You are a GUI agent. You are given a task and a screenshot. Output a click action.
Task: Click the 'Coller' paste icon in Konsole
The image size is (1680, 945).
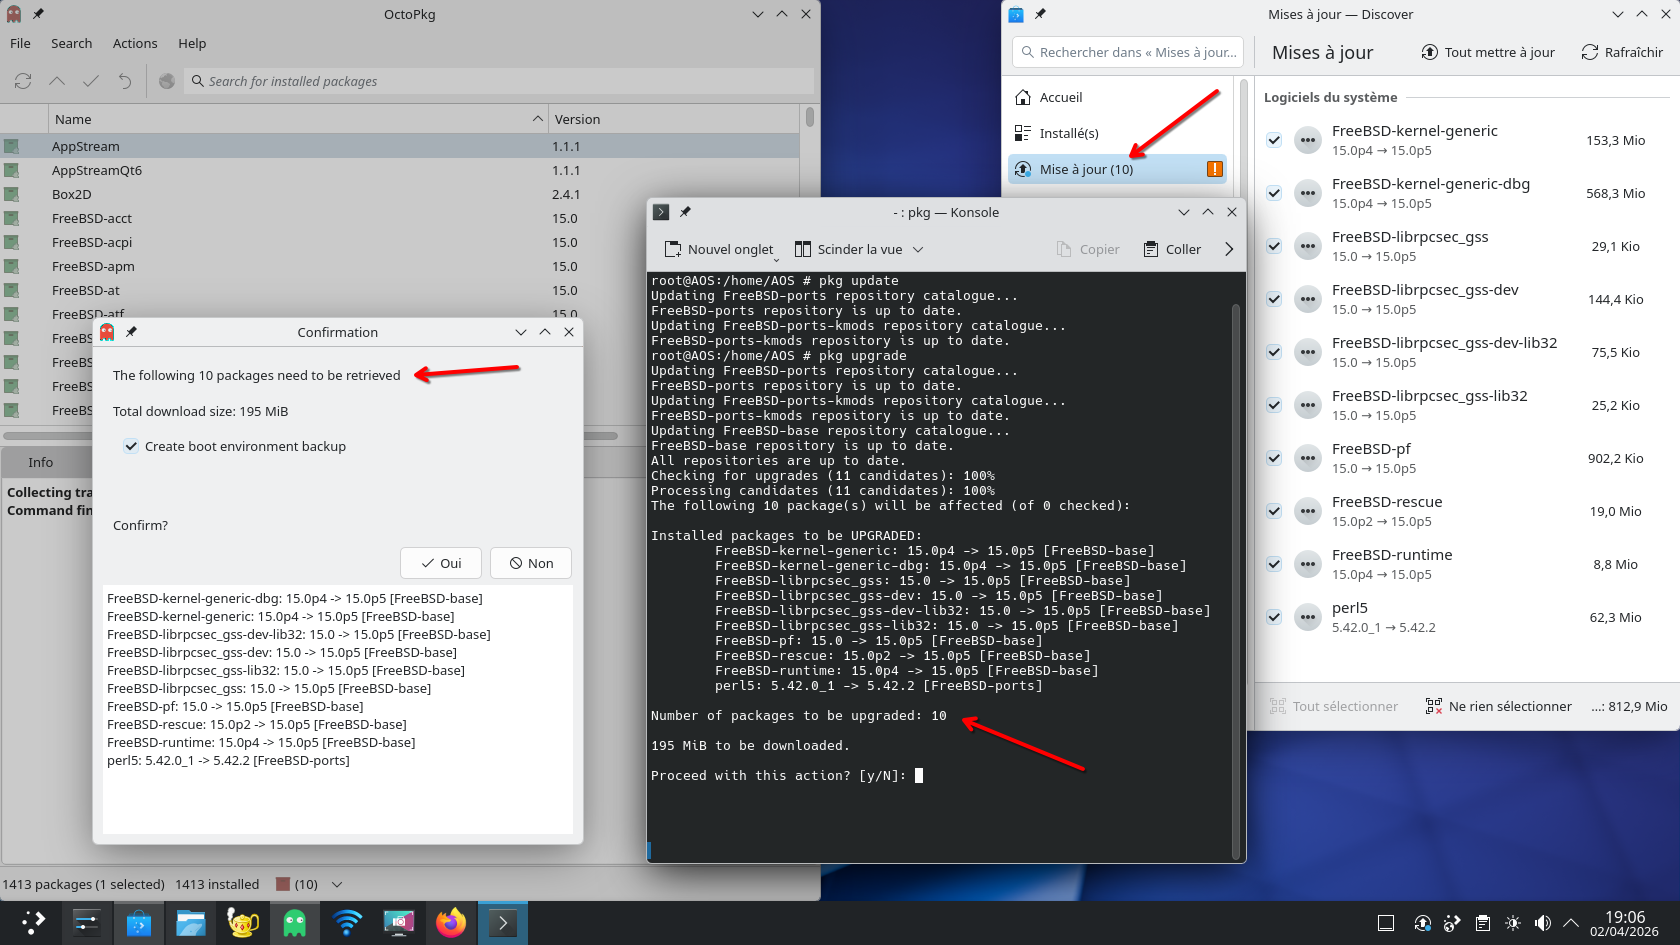1151,249
